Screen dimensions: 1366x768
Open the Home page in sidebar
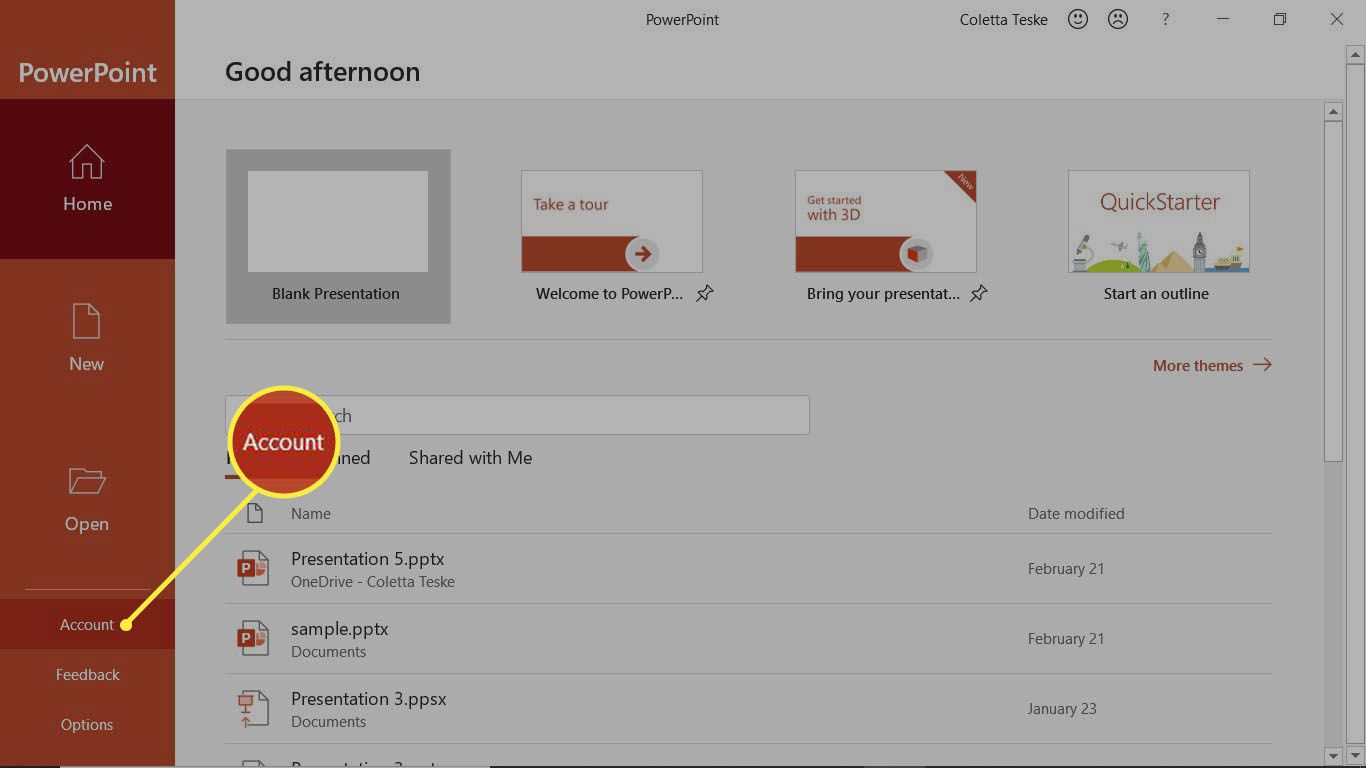click(87, 179)
